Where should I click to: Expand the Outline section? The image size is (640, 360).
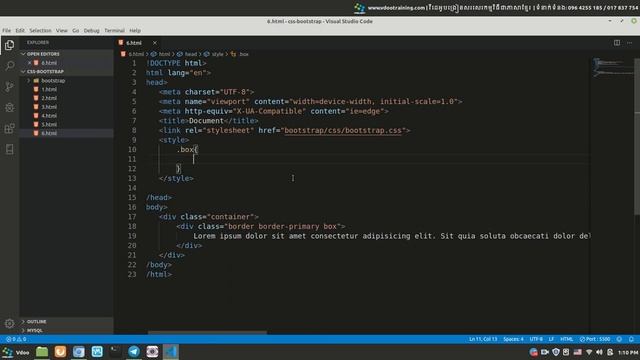tap(66, 322)
